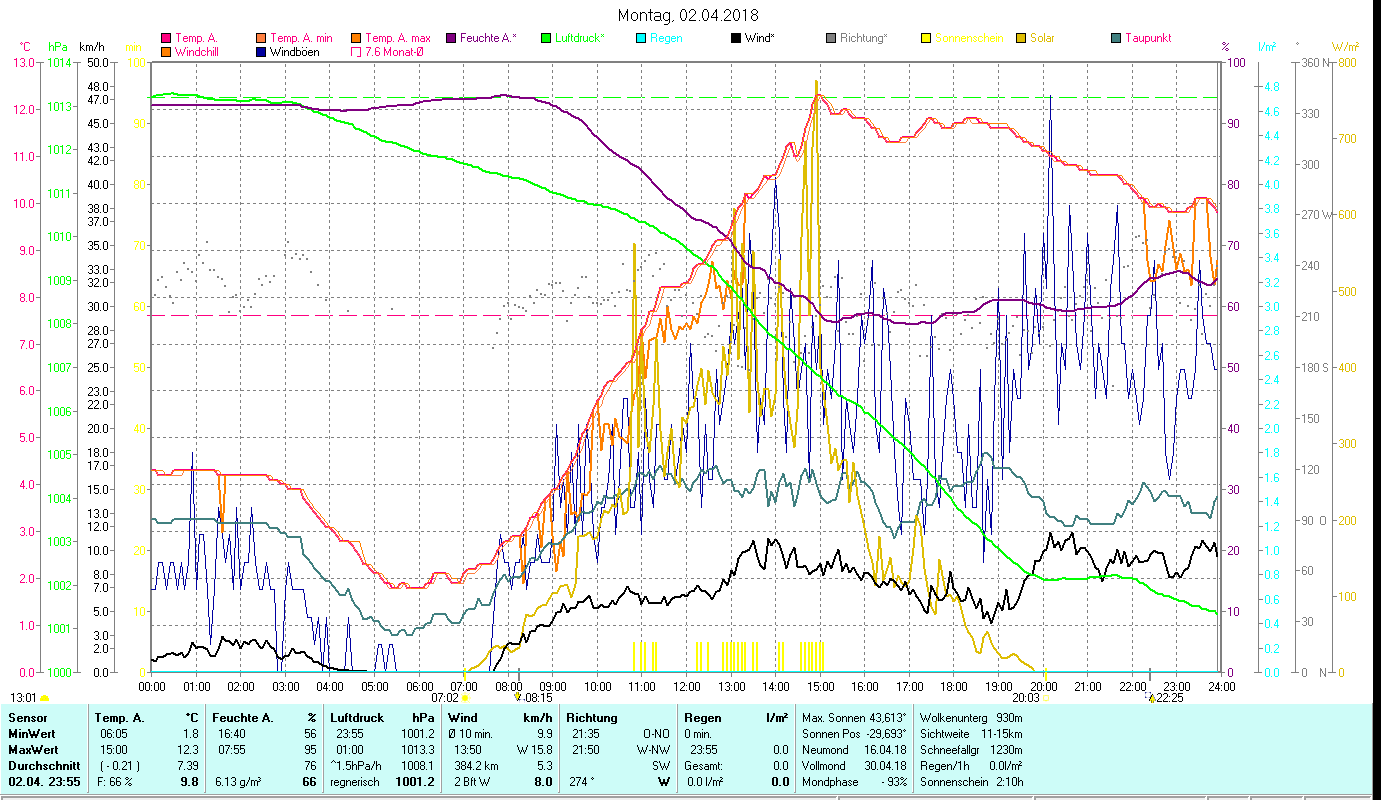Click the Luftdruck column header in table

357,717
